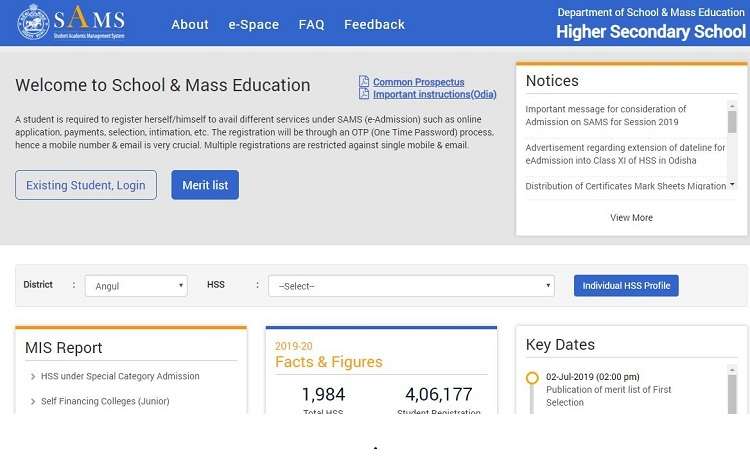The height and width of the screenshot is (459, 750).
Task: Click the Notices panel scrollbar thumb
Action: tap(732, 121)
